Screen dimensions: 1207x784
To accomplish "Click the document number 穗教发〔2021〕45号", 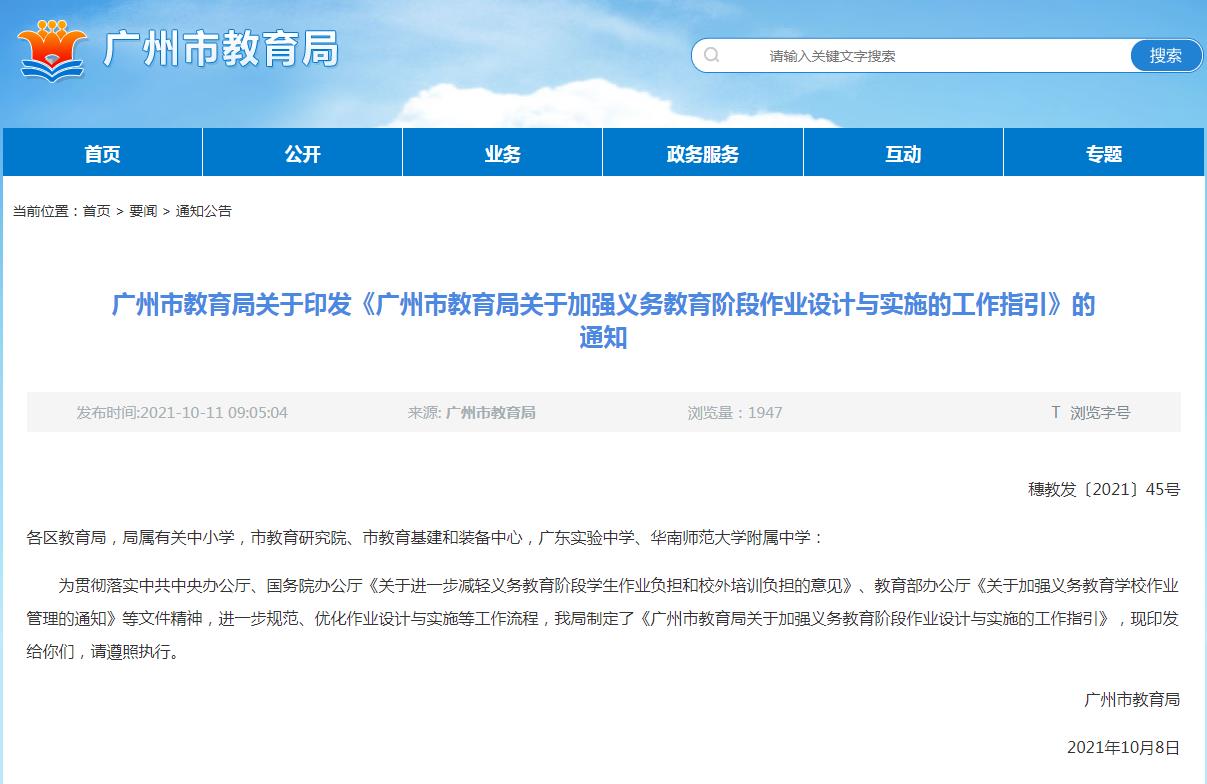I will pyautogui.click(x=1104, y=489).
